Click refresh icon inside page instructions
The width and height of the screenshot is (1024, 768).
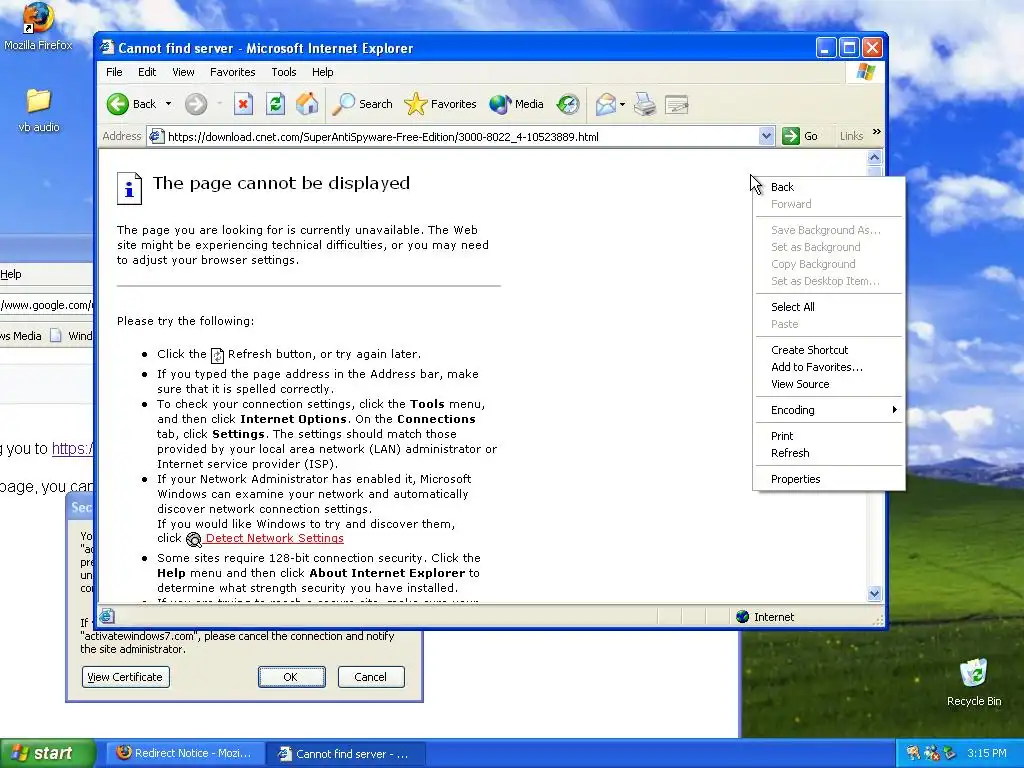217,355
